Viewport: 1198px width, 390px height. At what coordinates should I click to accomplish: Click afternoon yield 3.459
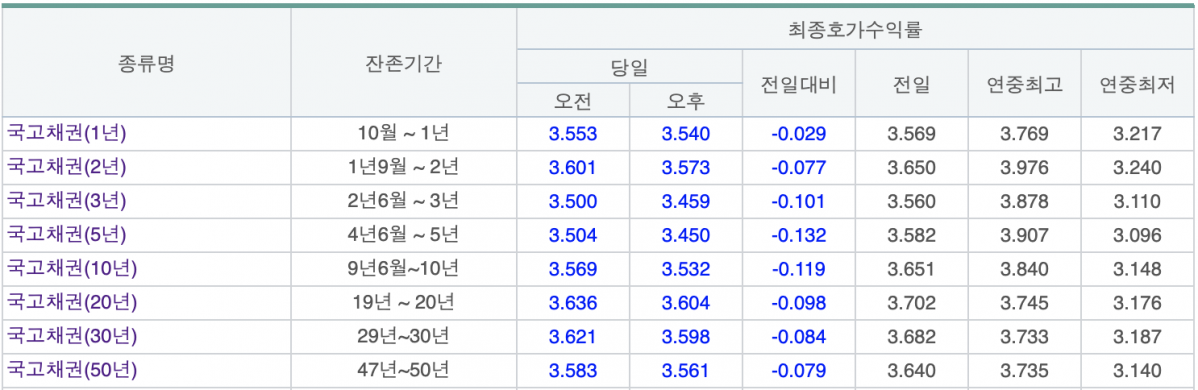[685, 202]
